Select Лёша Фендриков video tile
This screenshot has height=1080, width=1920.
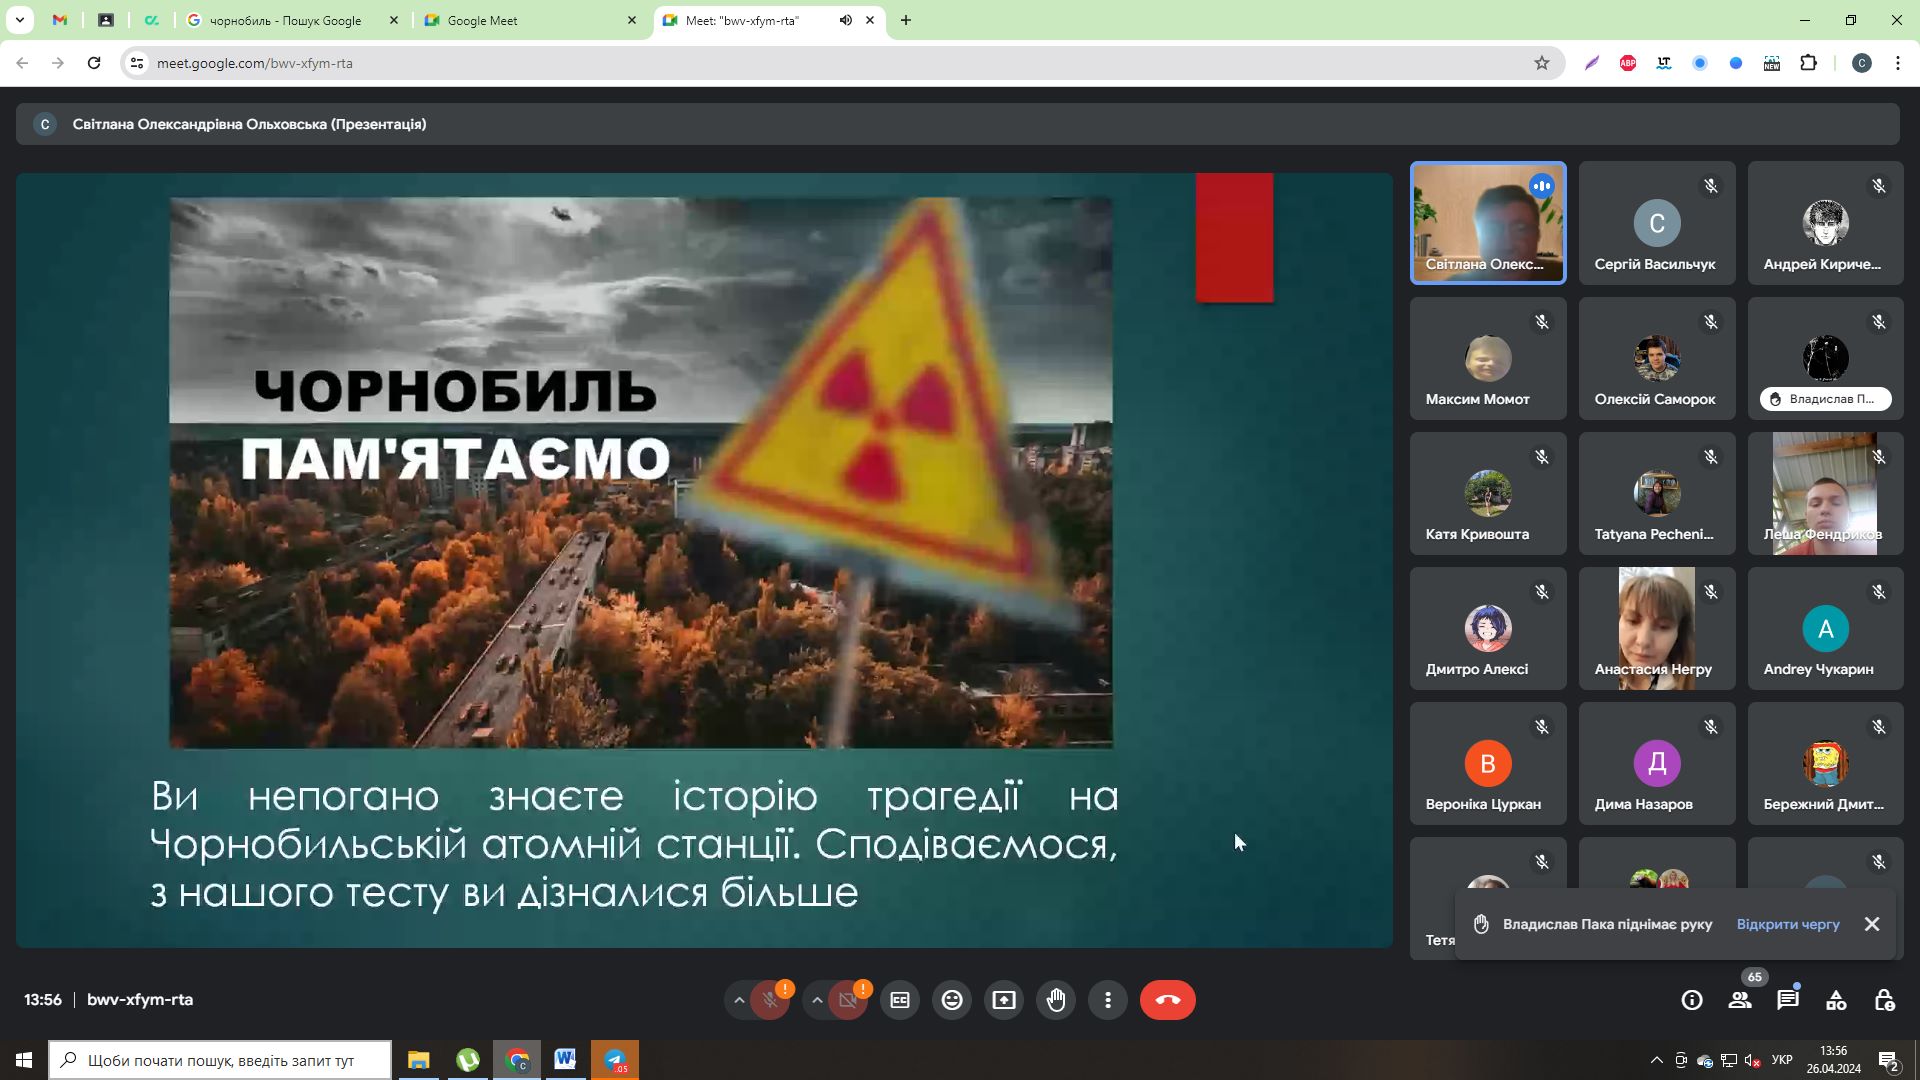[1825, 493]
